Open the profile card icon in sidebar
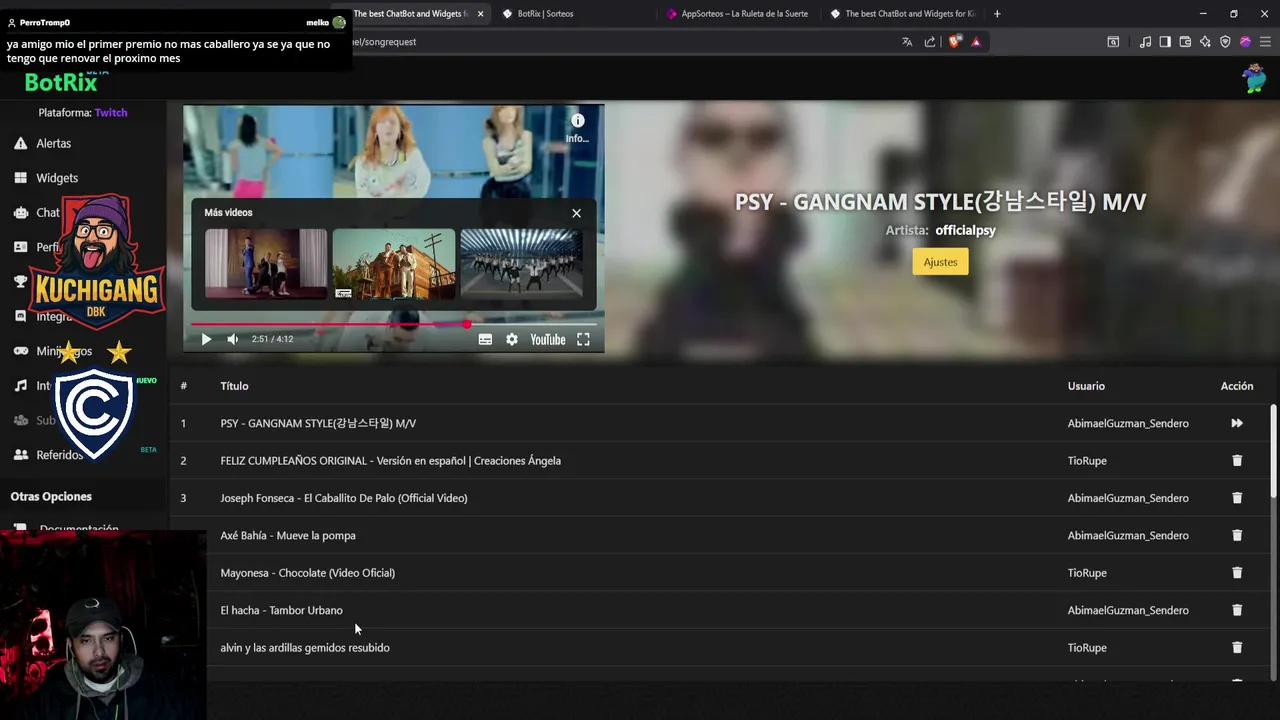 pos(20,247)
